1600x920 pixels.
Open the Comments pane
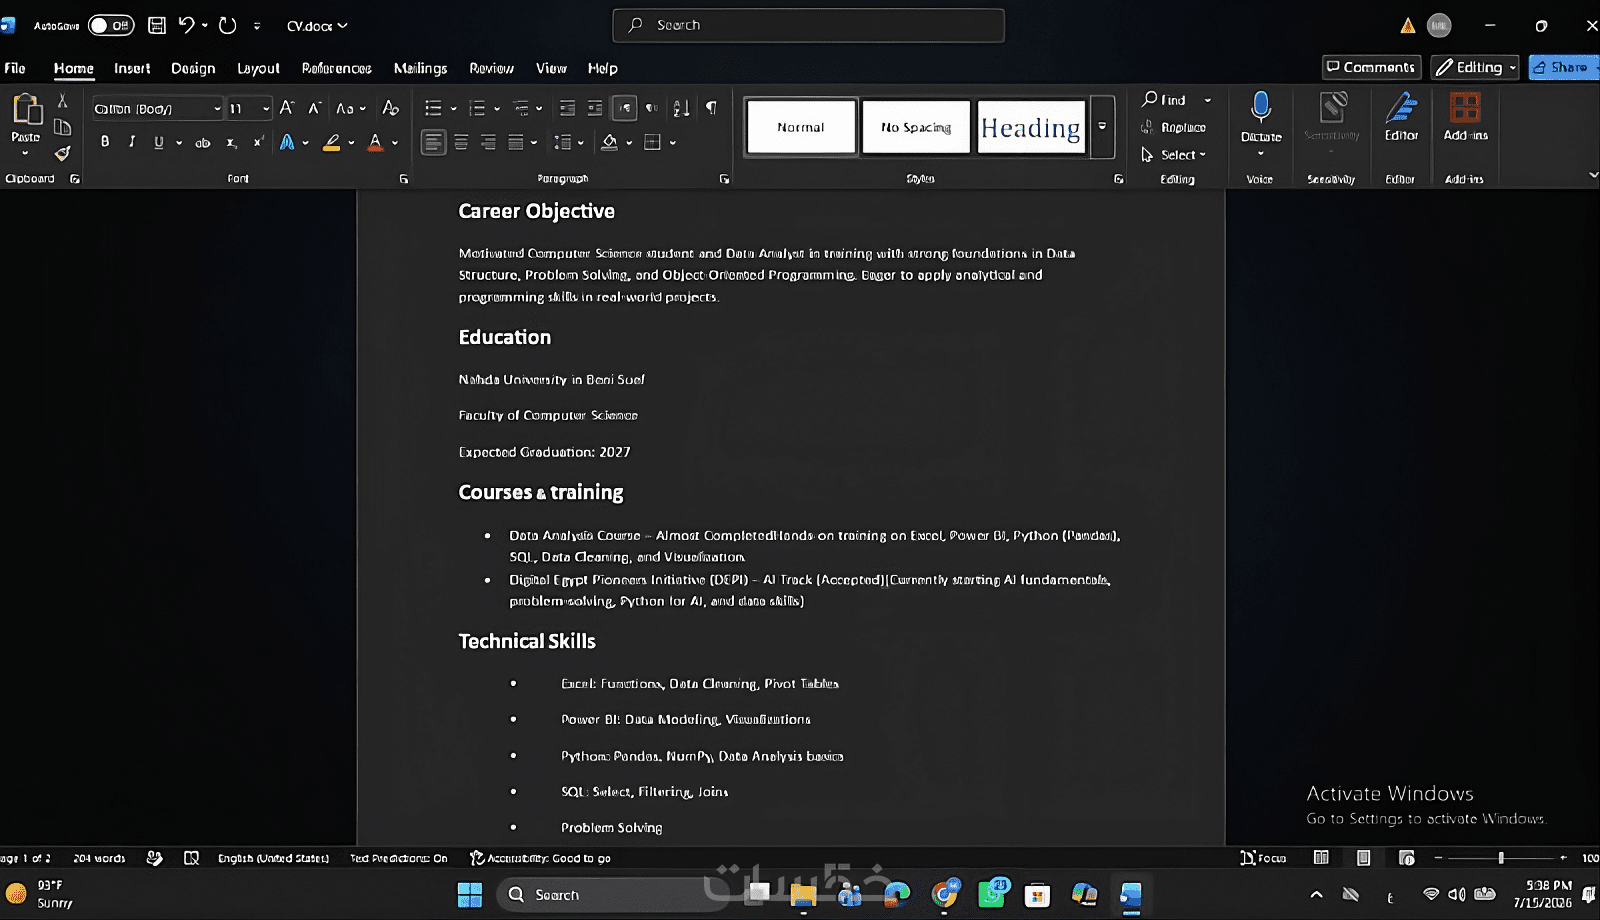pyautogui.click(x=1371, y=67)
